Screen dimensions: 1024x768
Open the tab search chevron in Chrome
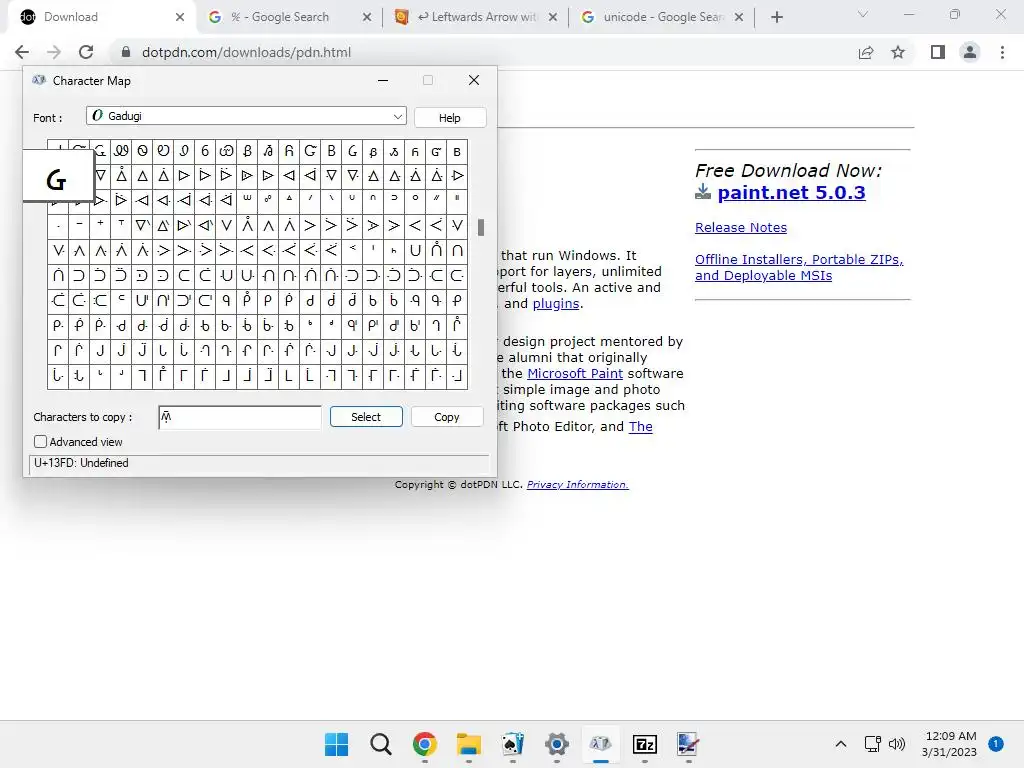point(863,14)
